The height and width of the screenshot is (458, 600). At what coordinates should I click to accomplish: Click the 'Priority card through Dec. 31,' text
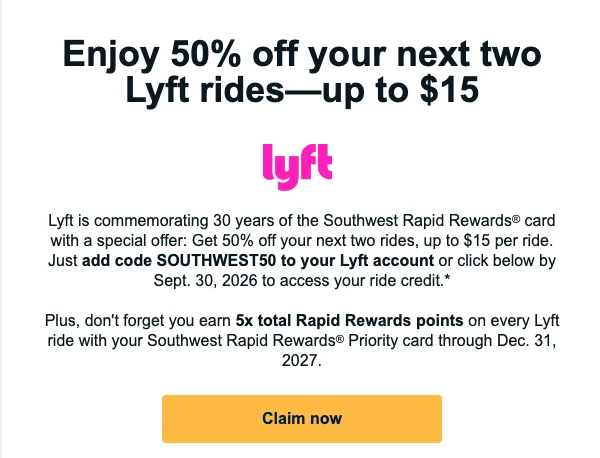pyautogui.click(x=452, y=340)
